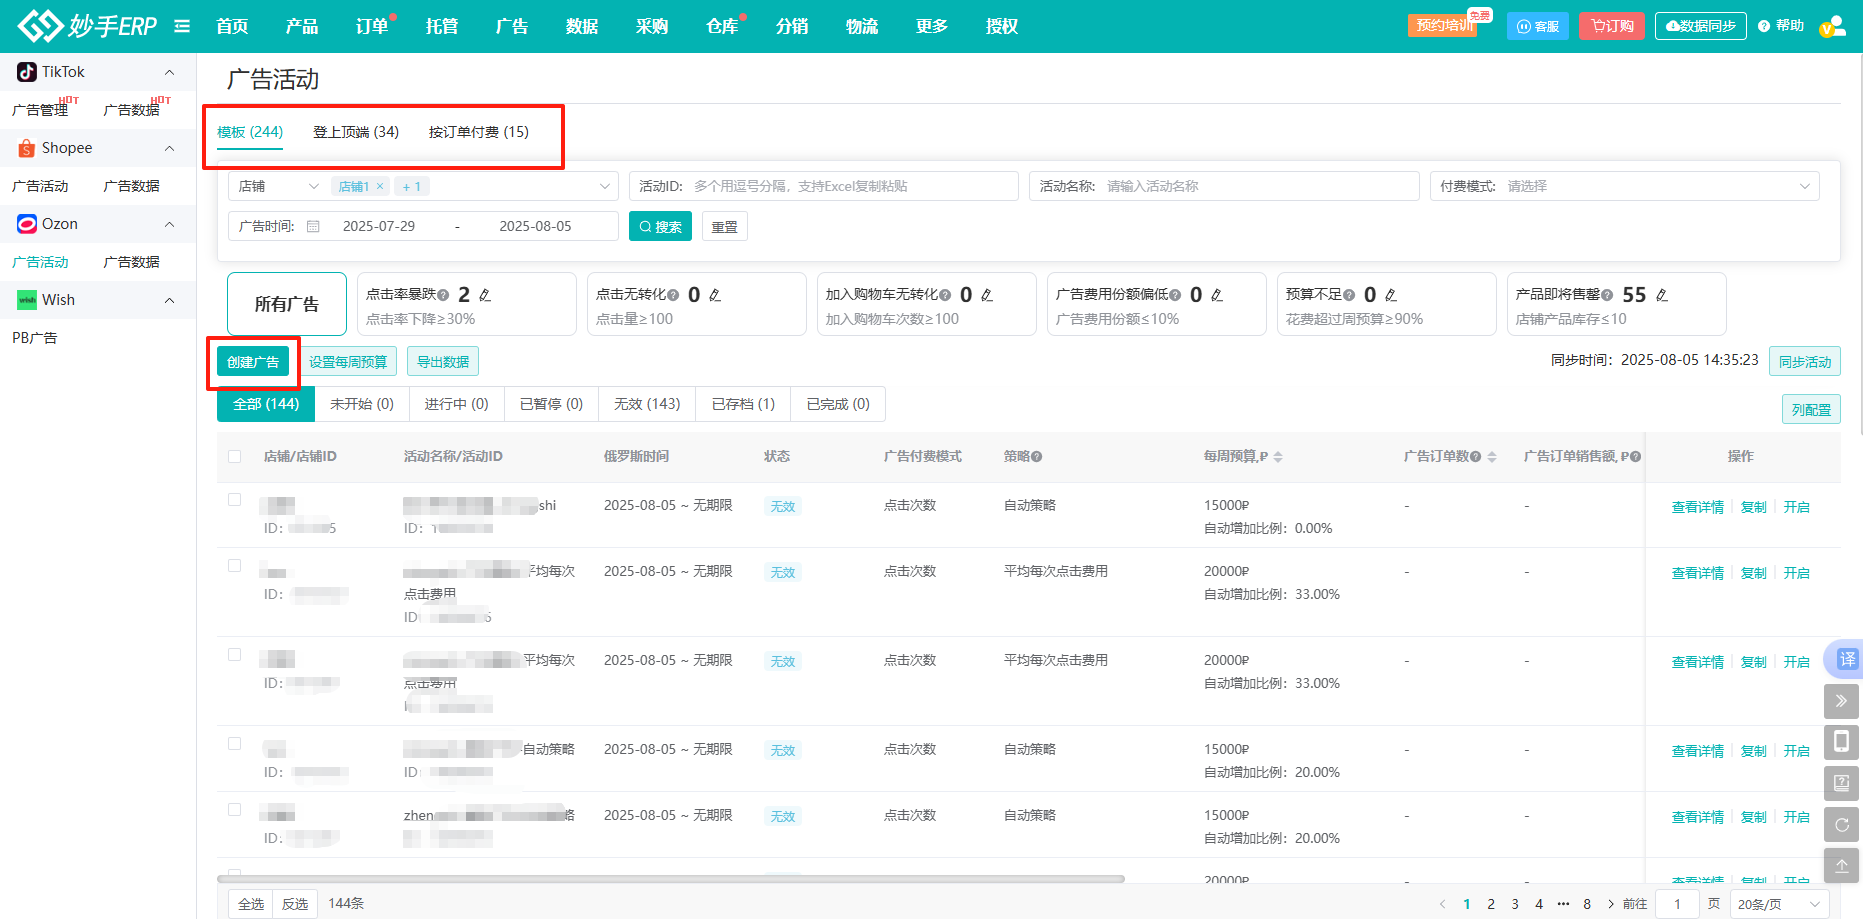Click the translate floating icon
The height and width of the screenshot is (919, 1863).
pyautogui.click(x=1845, y=659)
